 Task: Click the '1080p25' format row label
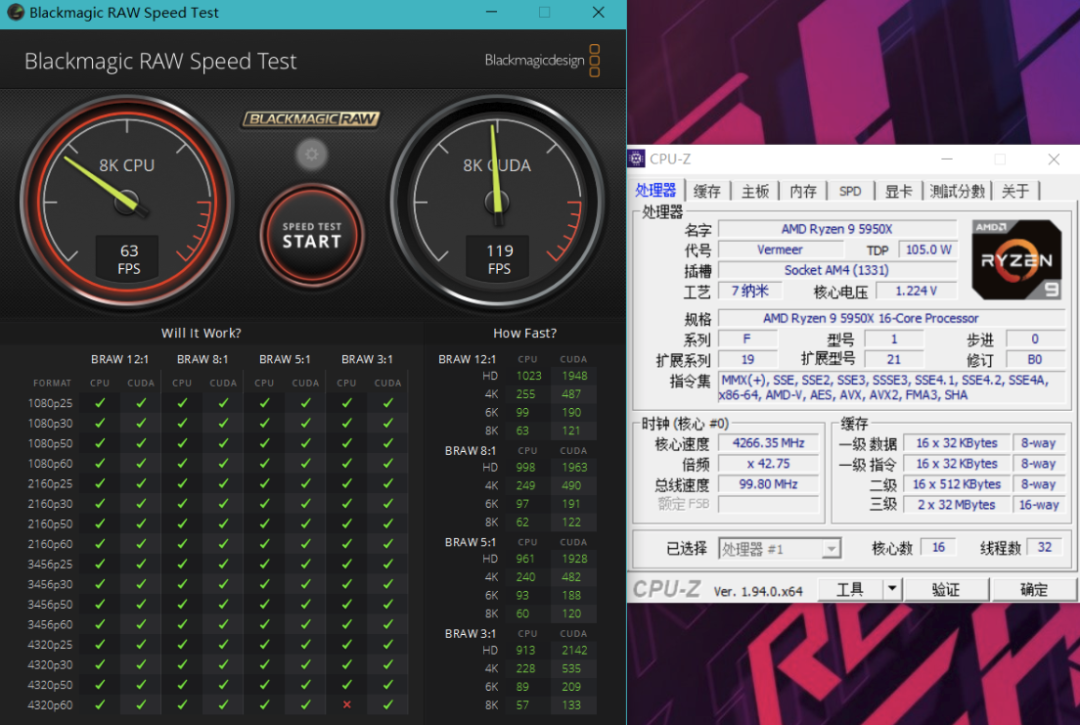[50, 403]
